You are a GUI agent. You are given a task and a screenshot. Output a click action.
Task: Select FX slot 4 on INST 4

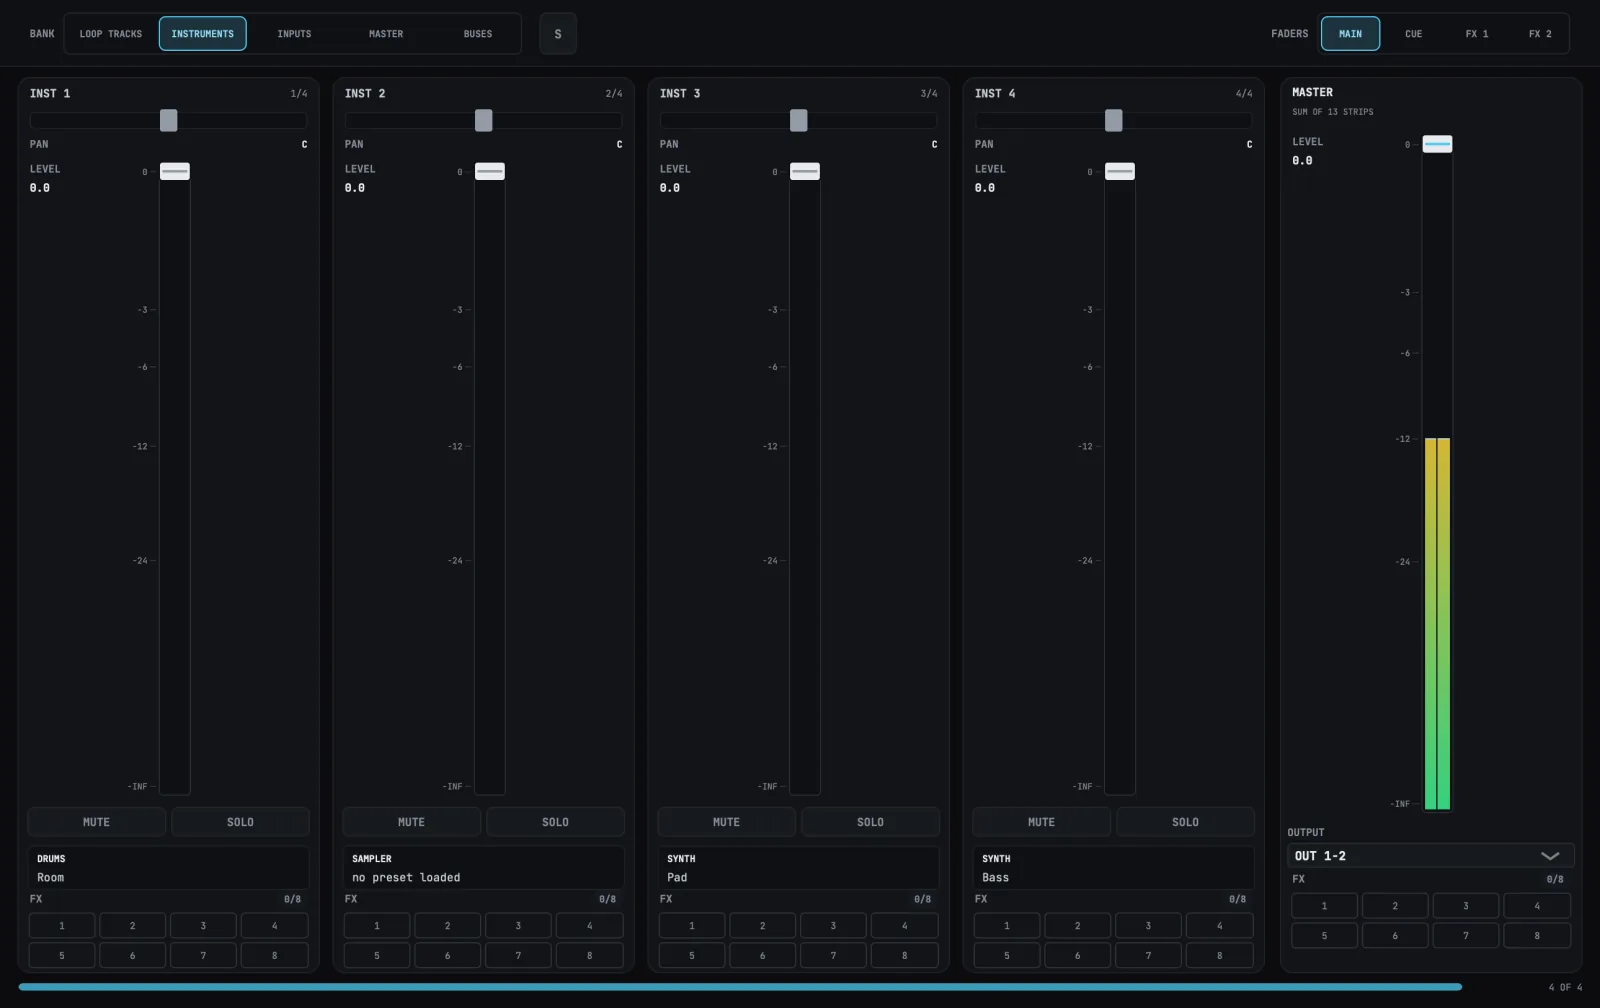[1220, 926]
